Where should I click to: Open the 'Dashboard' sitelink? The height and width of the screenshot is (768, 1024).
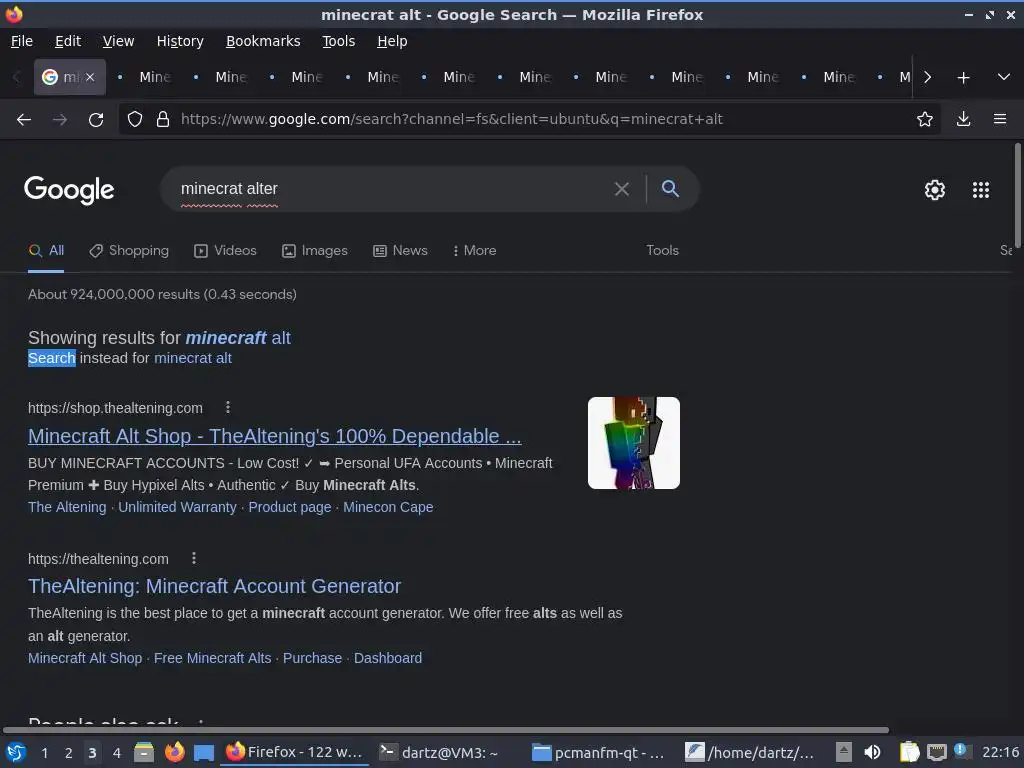click(x=388, y=658)
